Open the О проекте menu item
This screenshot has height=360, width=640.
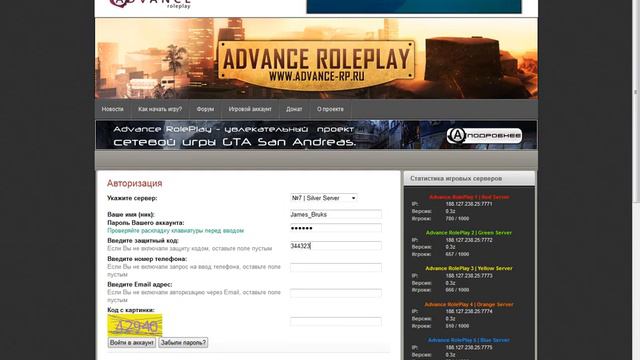click(330, 109)
